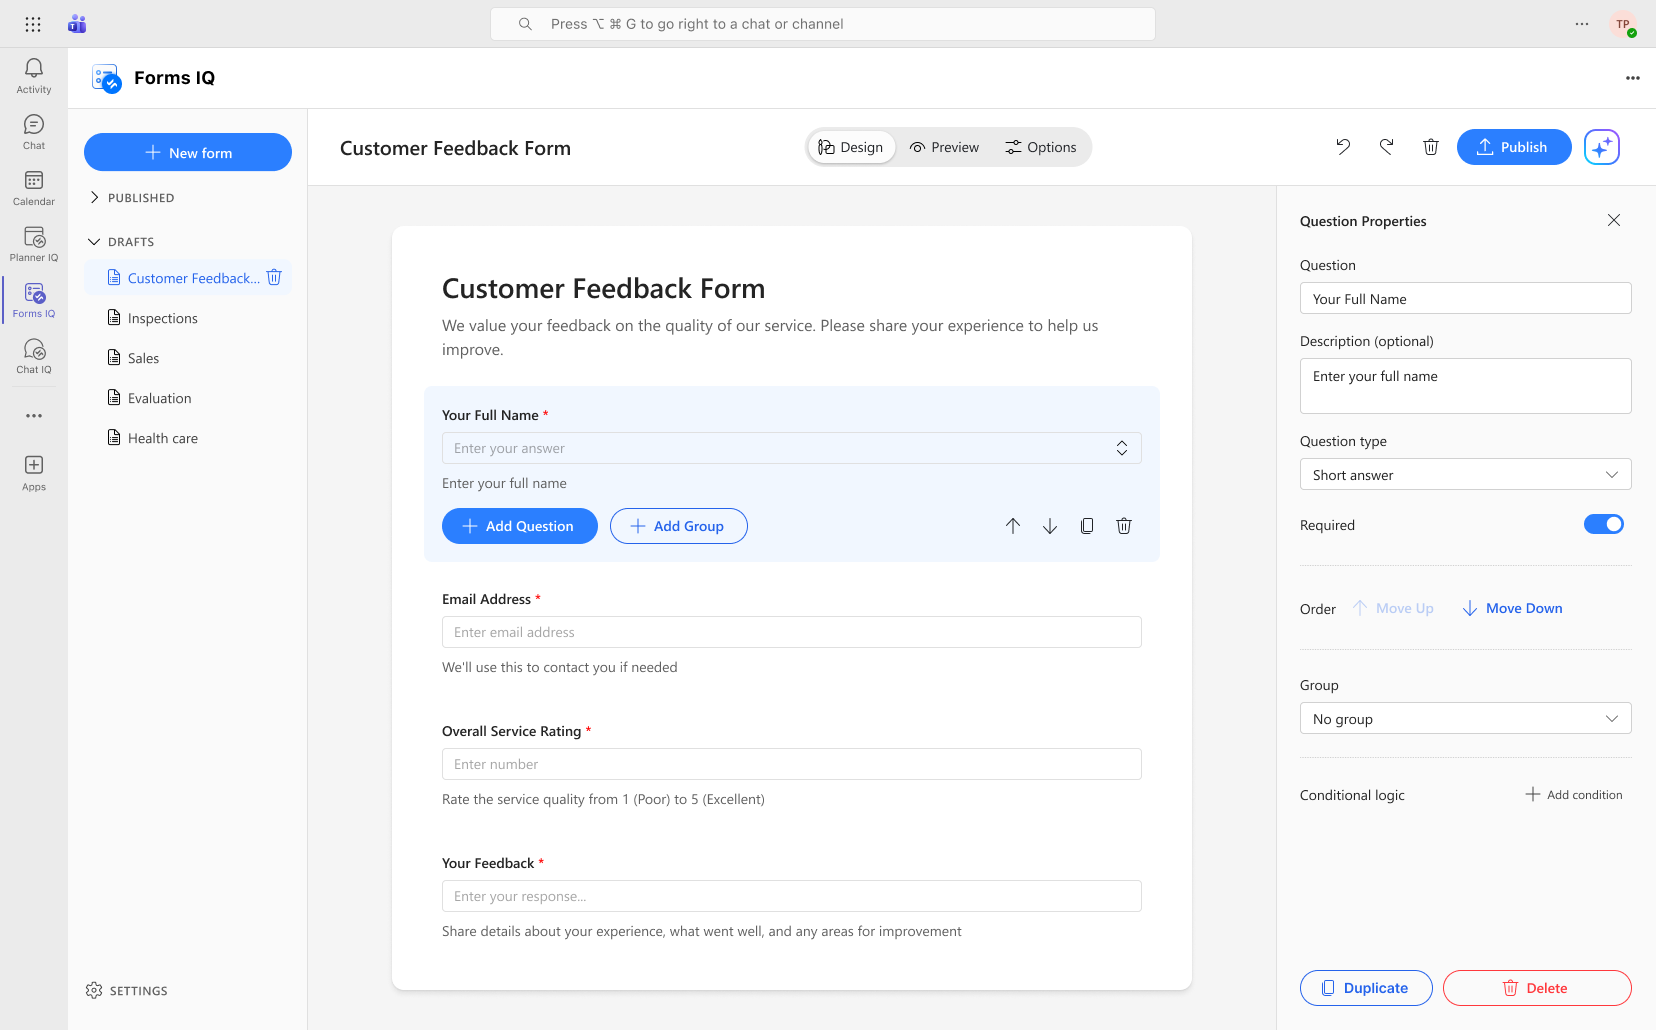Click the trash icon beside Publish
The image size is (1656, 1030).
1431,147
